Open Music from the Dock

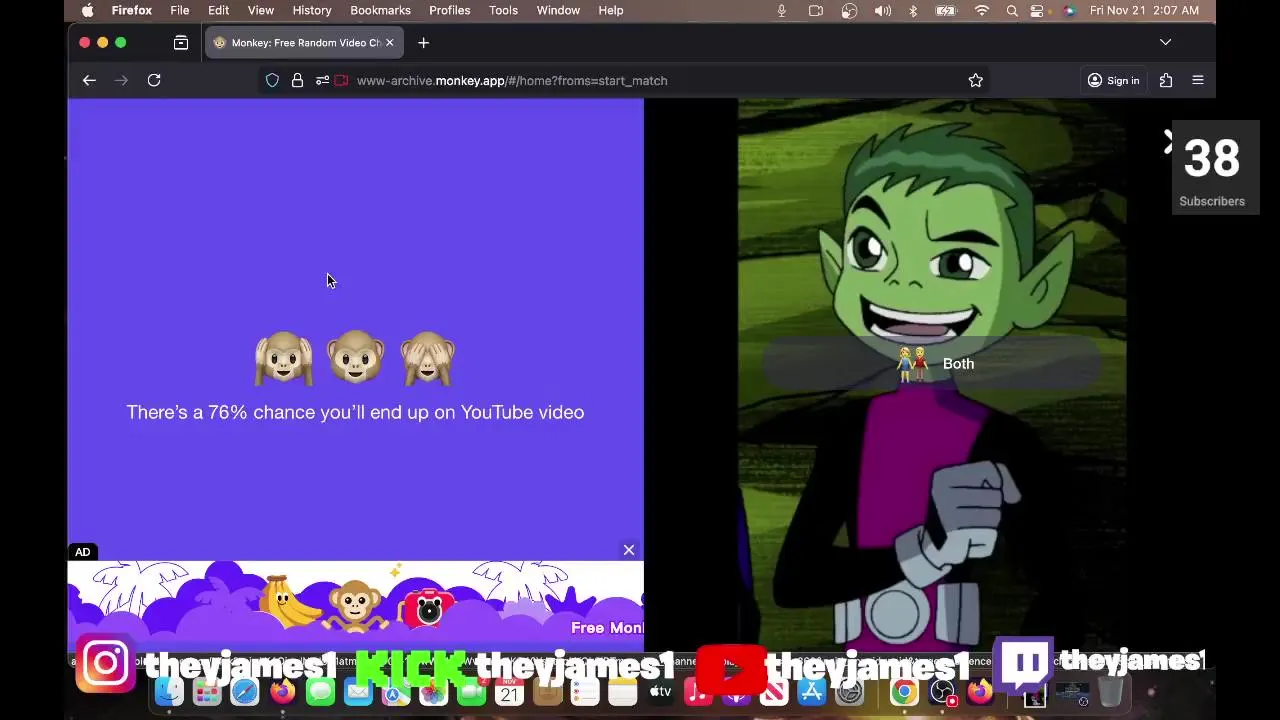pyautogui.click(x=698, y=691)
